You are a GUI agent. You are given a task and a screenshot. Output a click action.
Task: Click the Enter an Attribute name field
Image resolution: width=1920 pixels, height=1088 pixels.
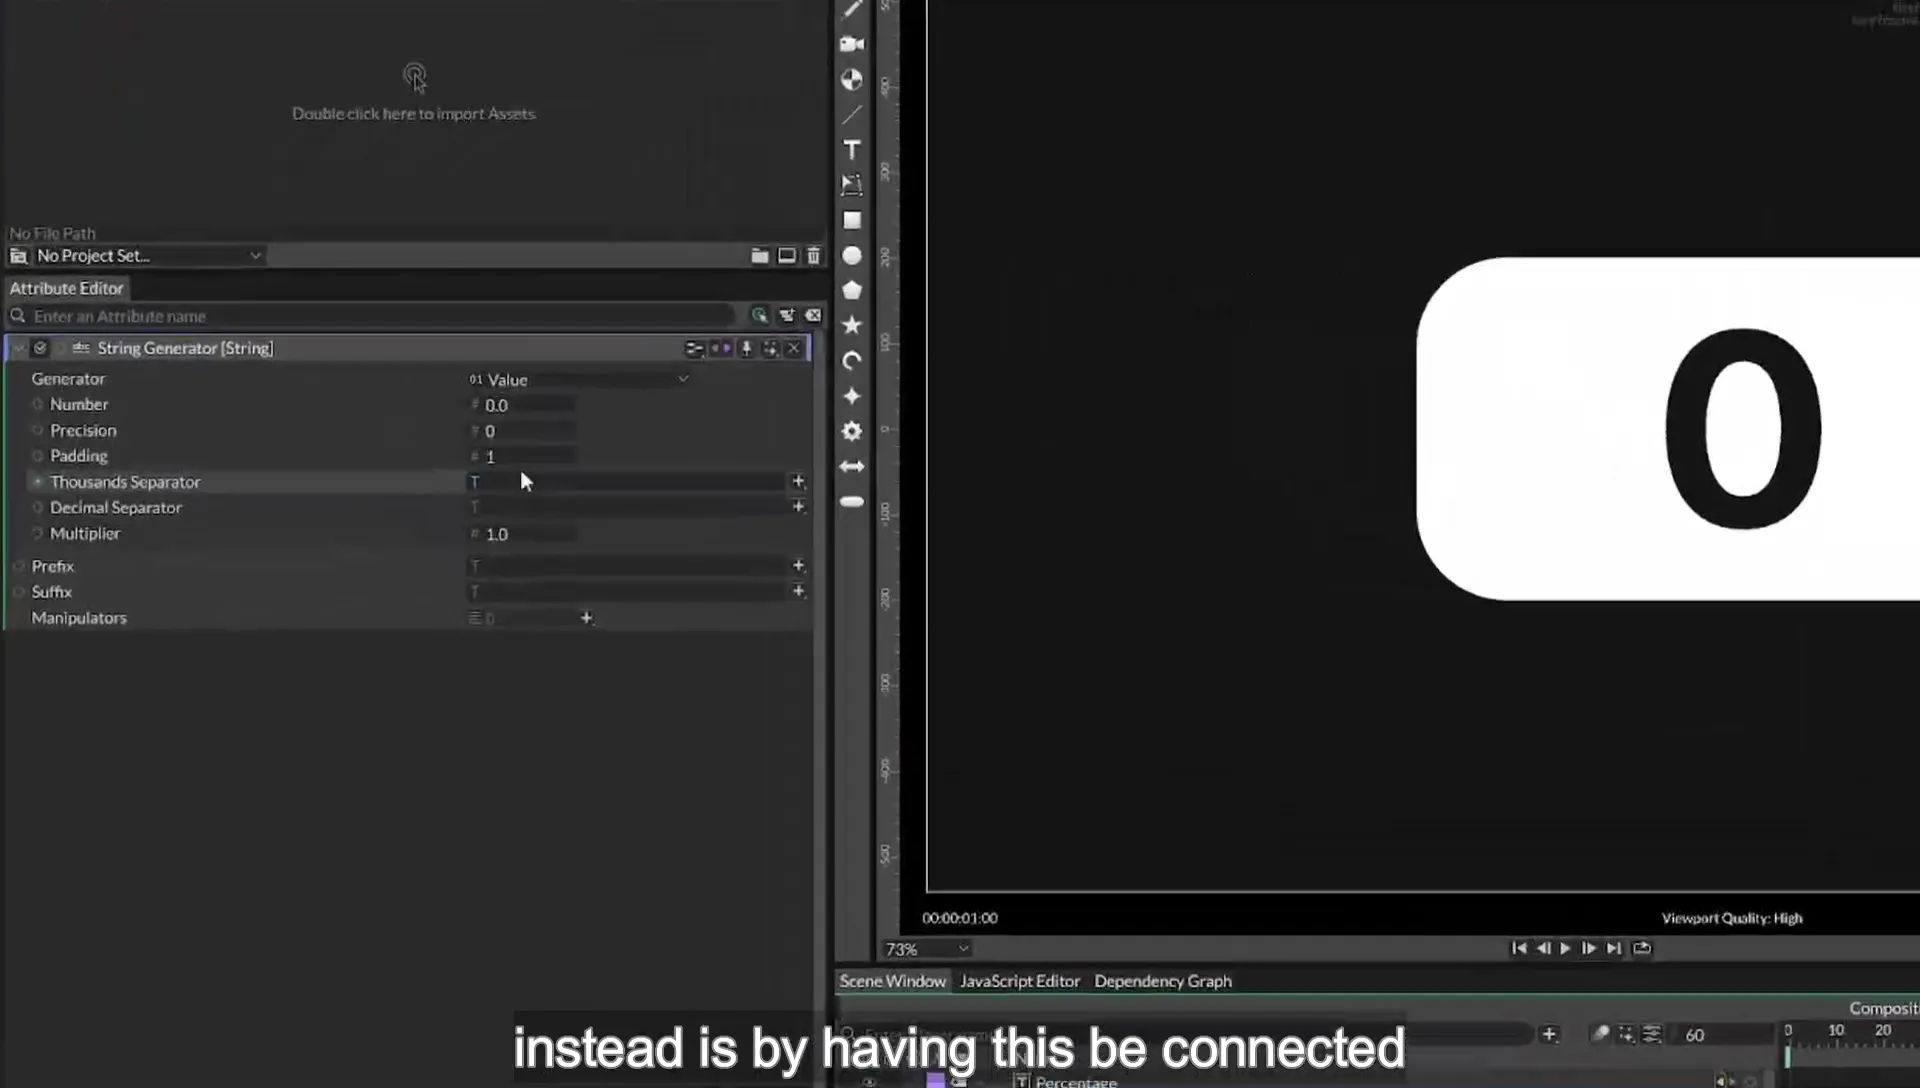point(380,316)
